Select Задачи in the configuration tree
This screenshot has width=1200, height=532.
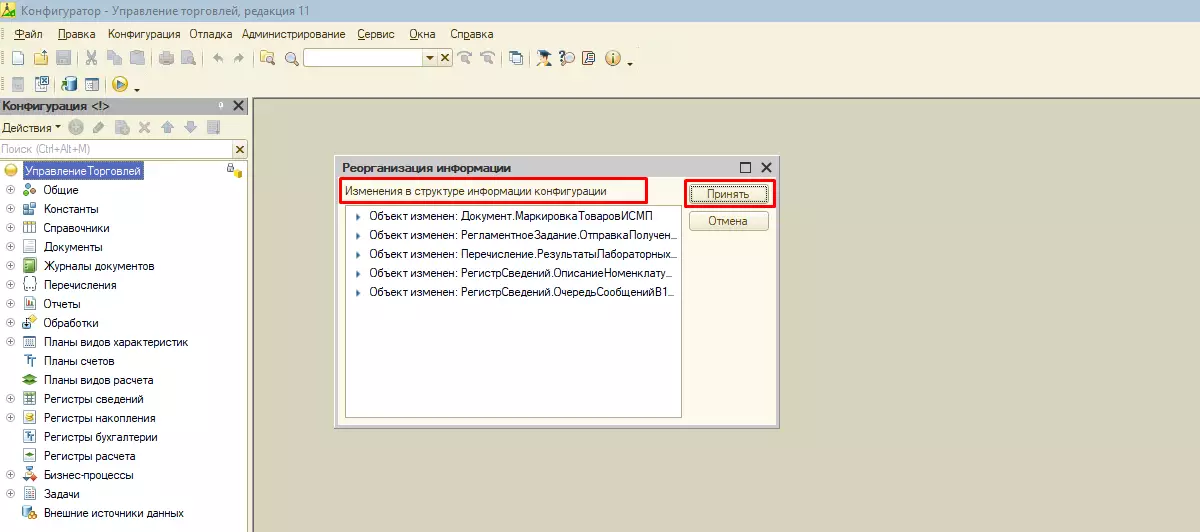(62, 494)
